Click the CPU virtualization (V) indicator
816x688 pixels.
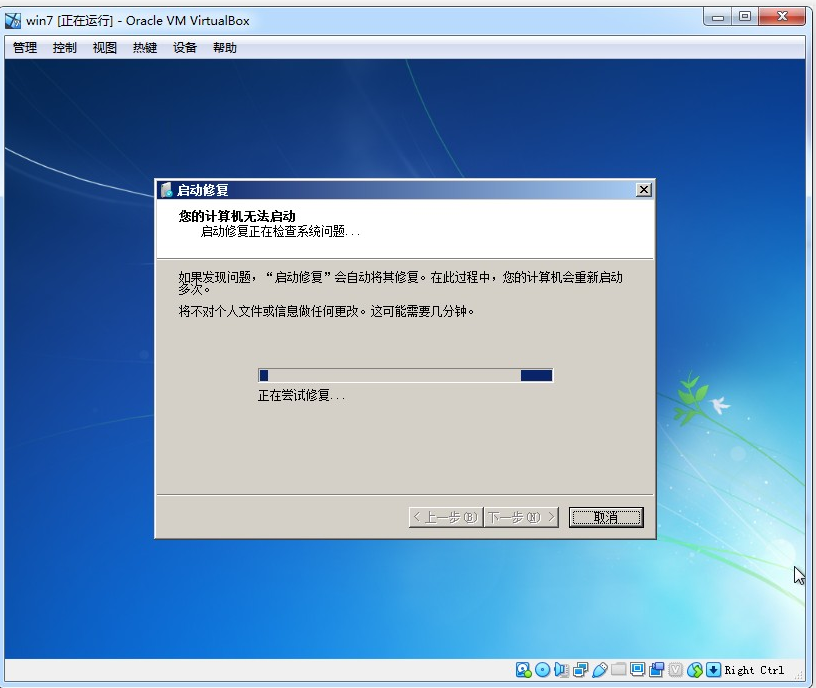pos(675,670)
